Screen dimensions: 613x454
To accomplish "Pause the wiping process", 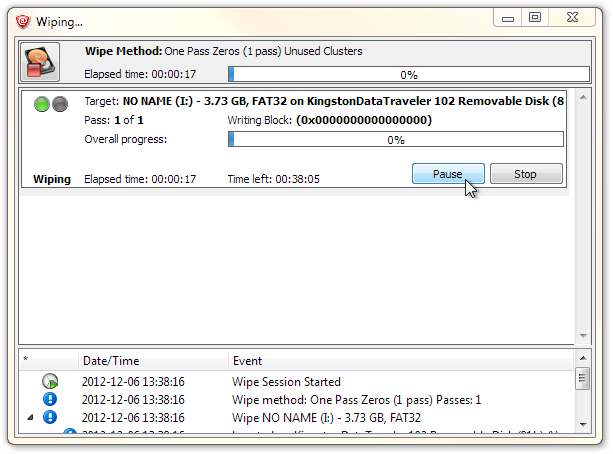I will point(447,174).
